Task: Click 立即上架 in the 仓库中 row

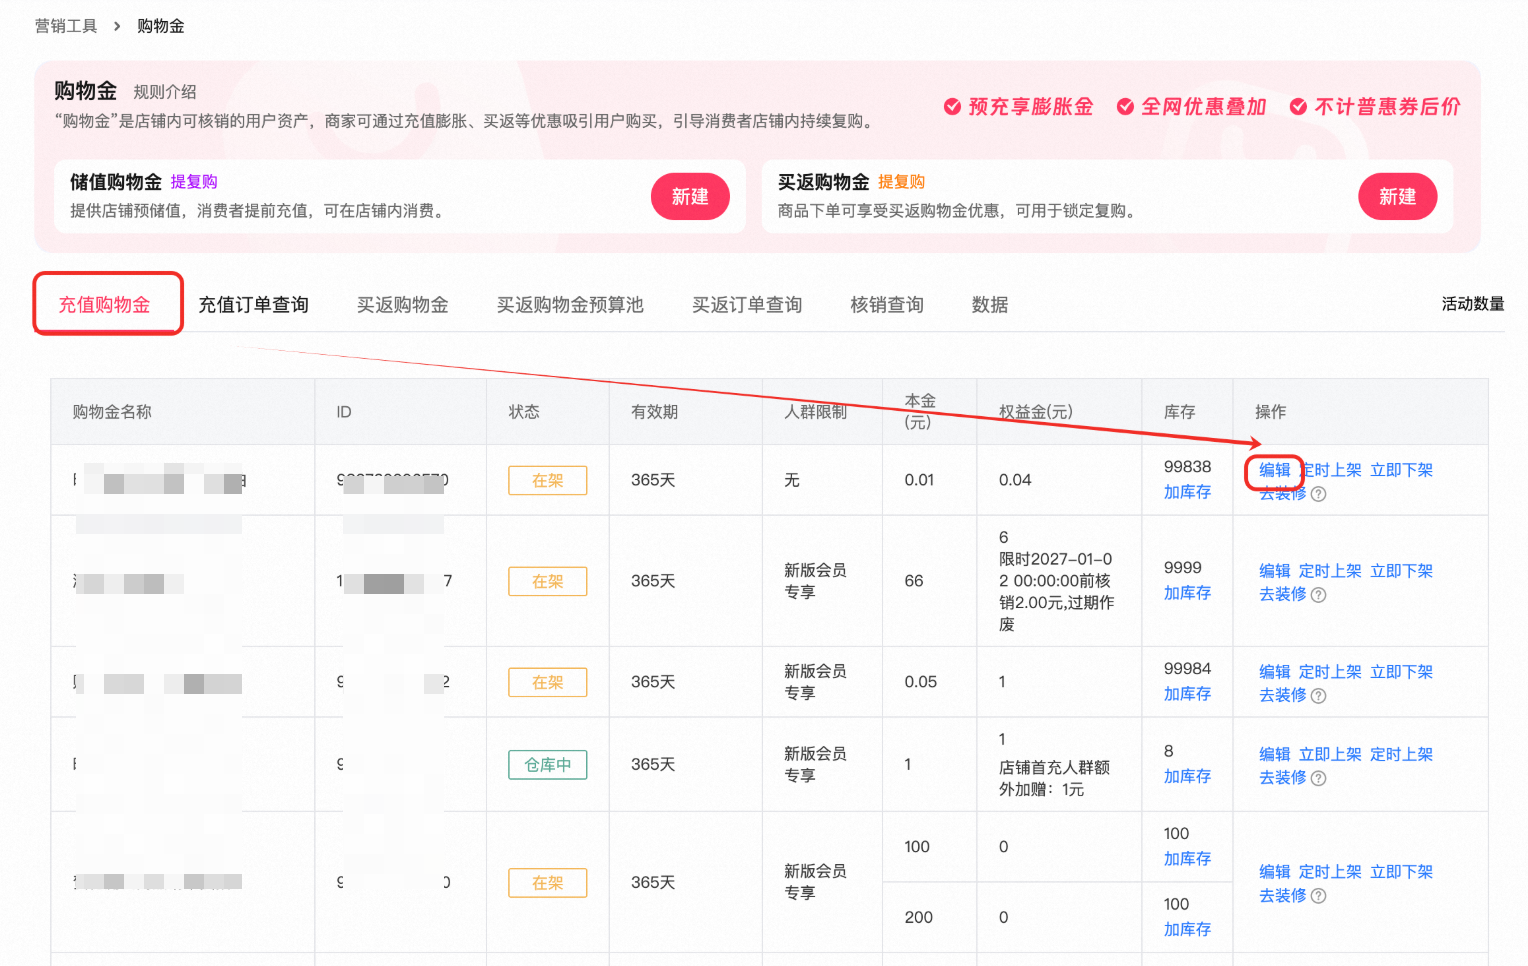Action: (1330, 754)
